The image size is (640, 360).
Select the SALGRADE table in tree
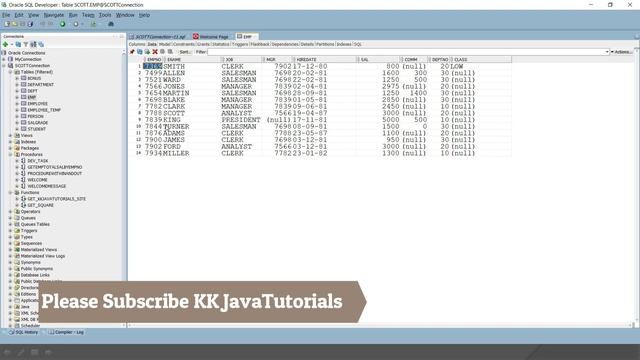tap(38, 122)
